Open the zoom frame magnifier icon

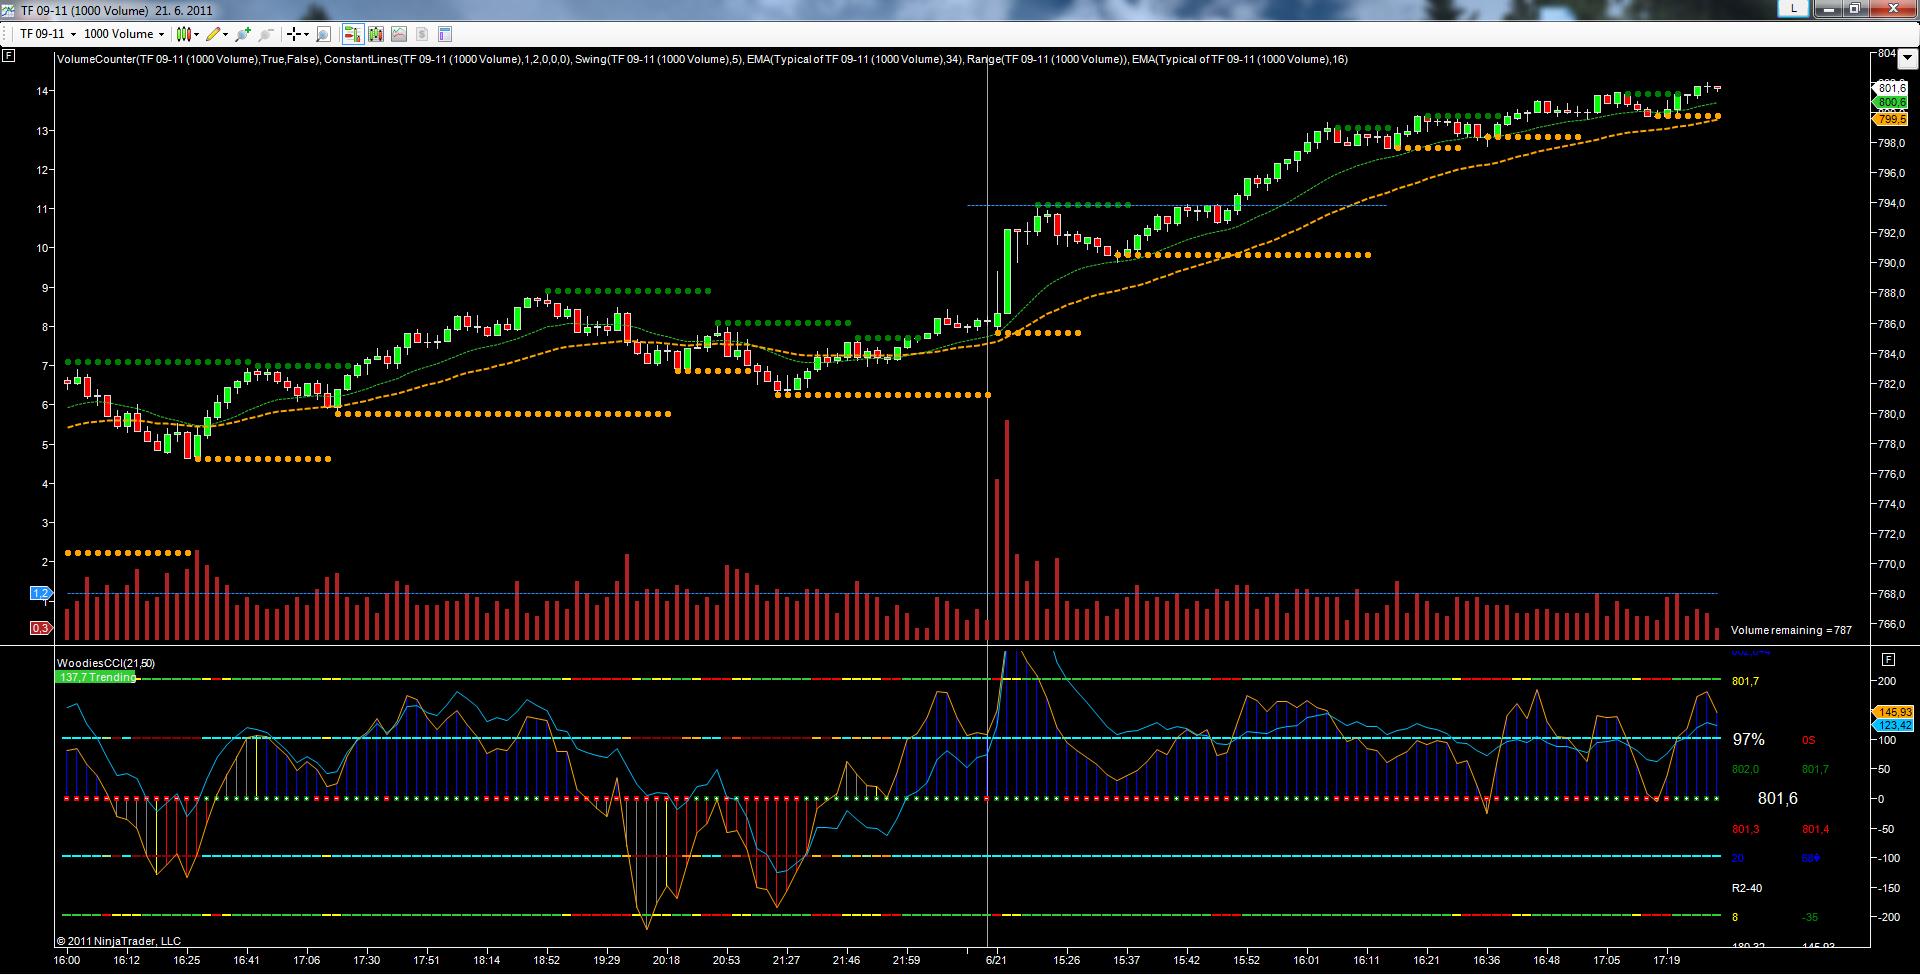click(x=323, y=34)
